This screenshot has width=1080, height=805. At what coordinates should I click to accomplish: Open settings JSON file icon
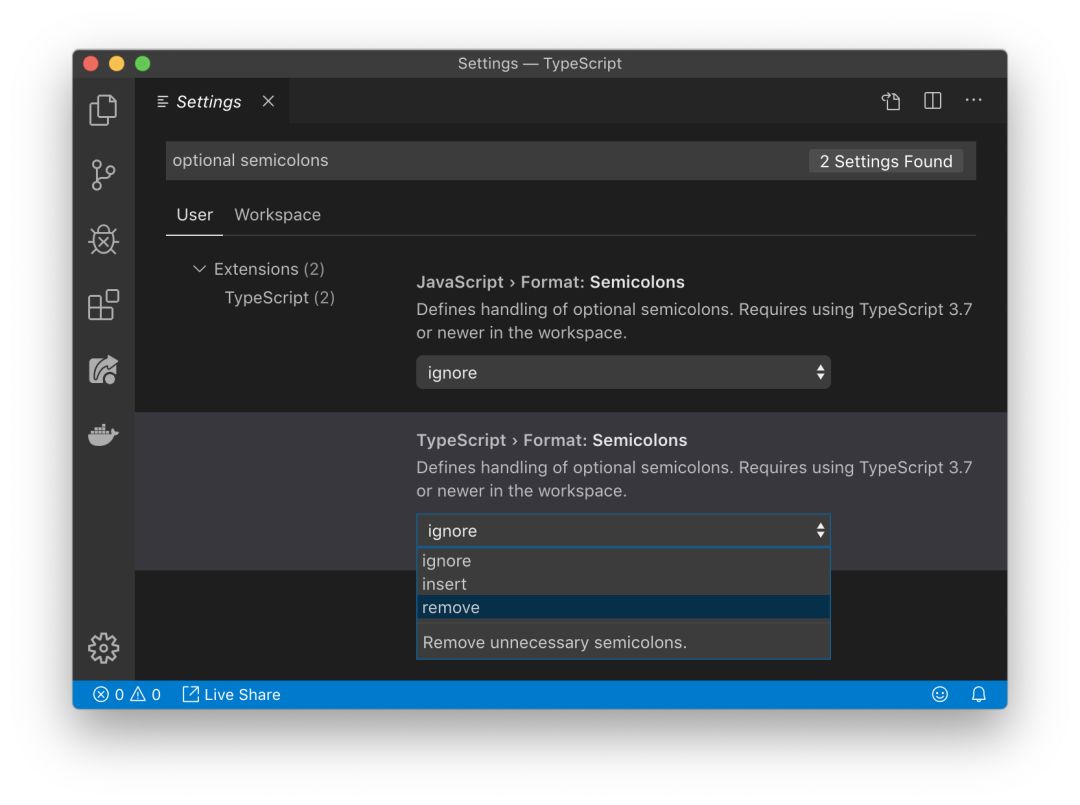[891, 101]
